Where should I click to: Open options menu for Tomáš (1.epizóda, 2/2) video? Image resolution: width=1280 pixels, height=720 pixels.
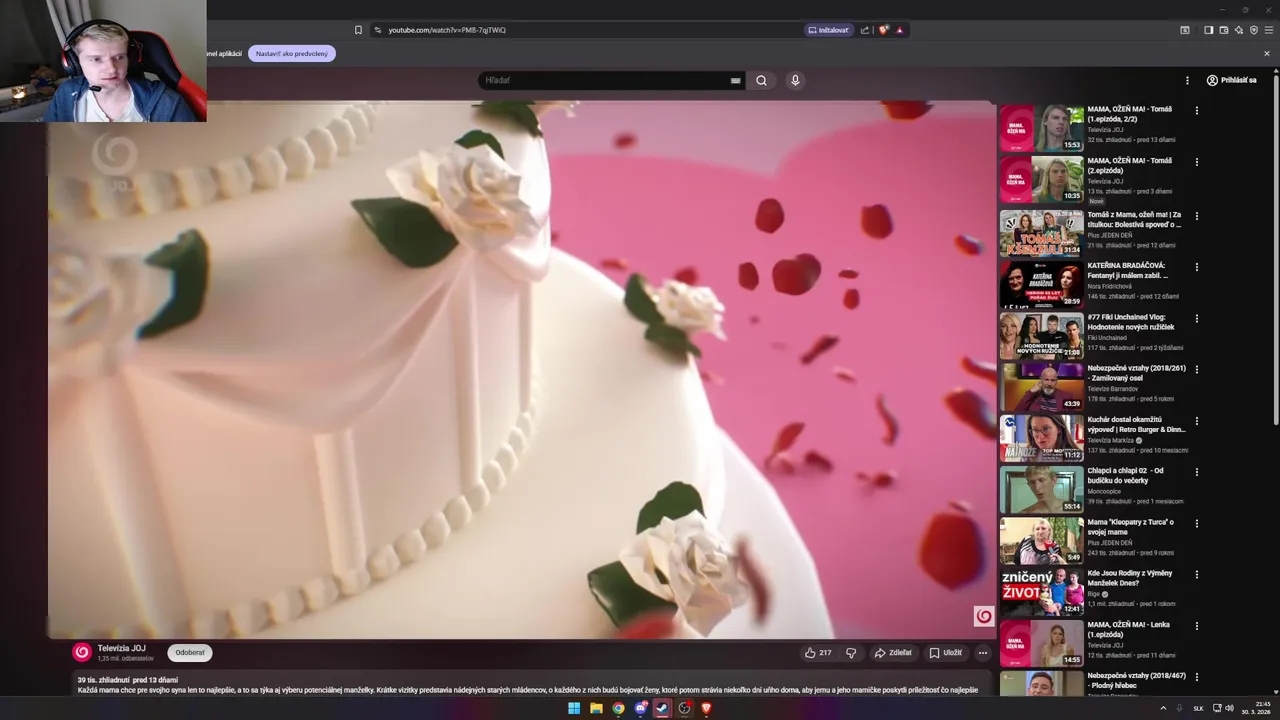point(1197,110)
